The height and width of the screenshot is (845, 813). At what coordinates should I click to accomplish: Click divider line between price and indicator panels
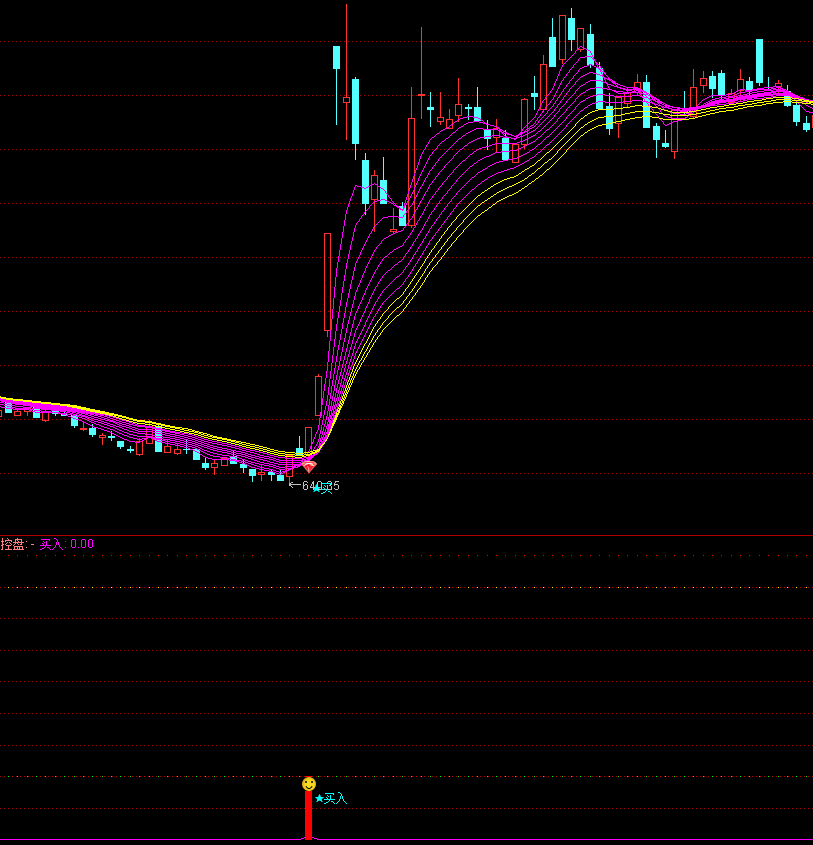[x=406, y=535]
